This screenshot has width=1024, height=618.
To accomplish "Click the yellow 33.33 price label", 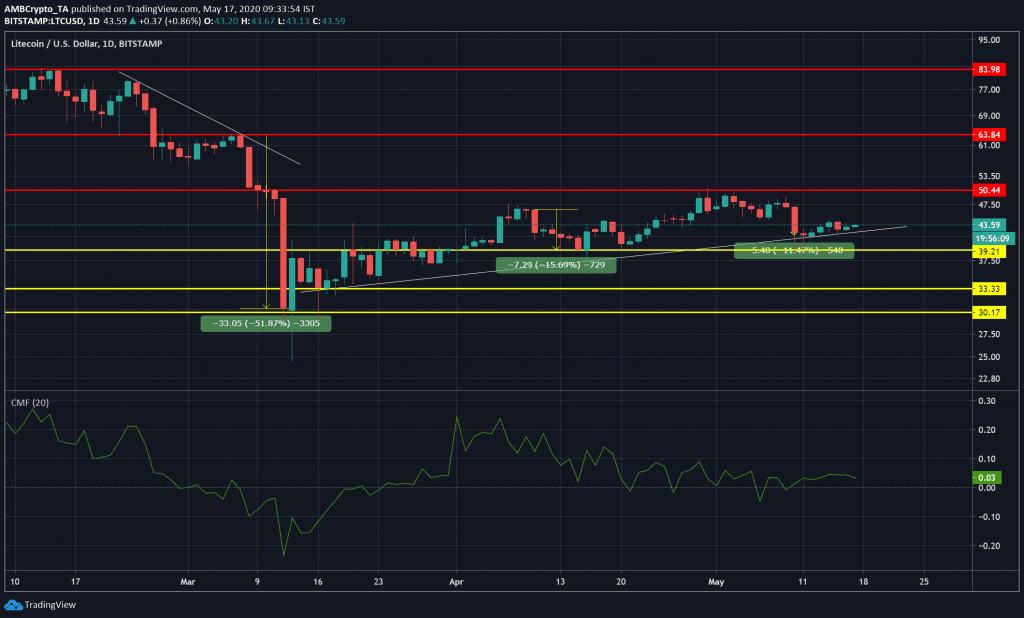I will (989, 289).
